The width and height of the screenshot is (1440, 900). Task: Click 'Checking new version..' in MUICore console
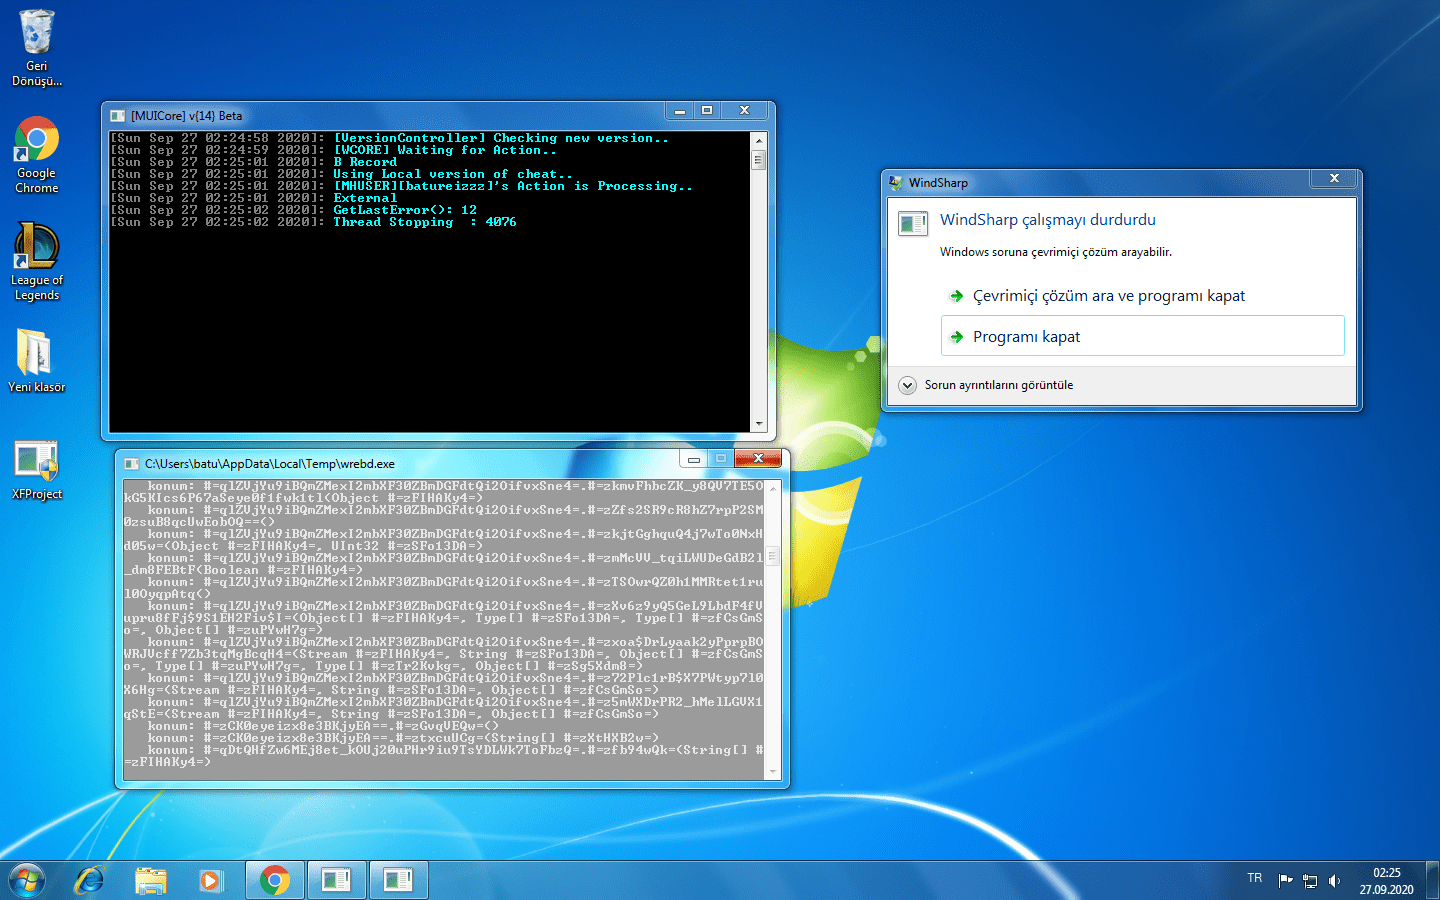[581, 138]
